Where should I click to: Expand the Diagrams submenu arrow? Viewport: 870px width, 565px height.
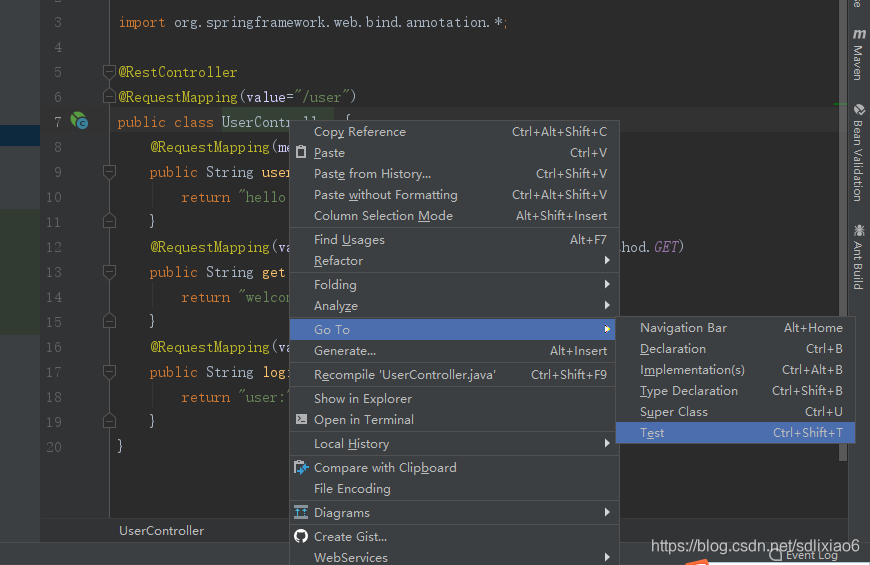(607, 512)
